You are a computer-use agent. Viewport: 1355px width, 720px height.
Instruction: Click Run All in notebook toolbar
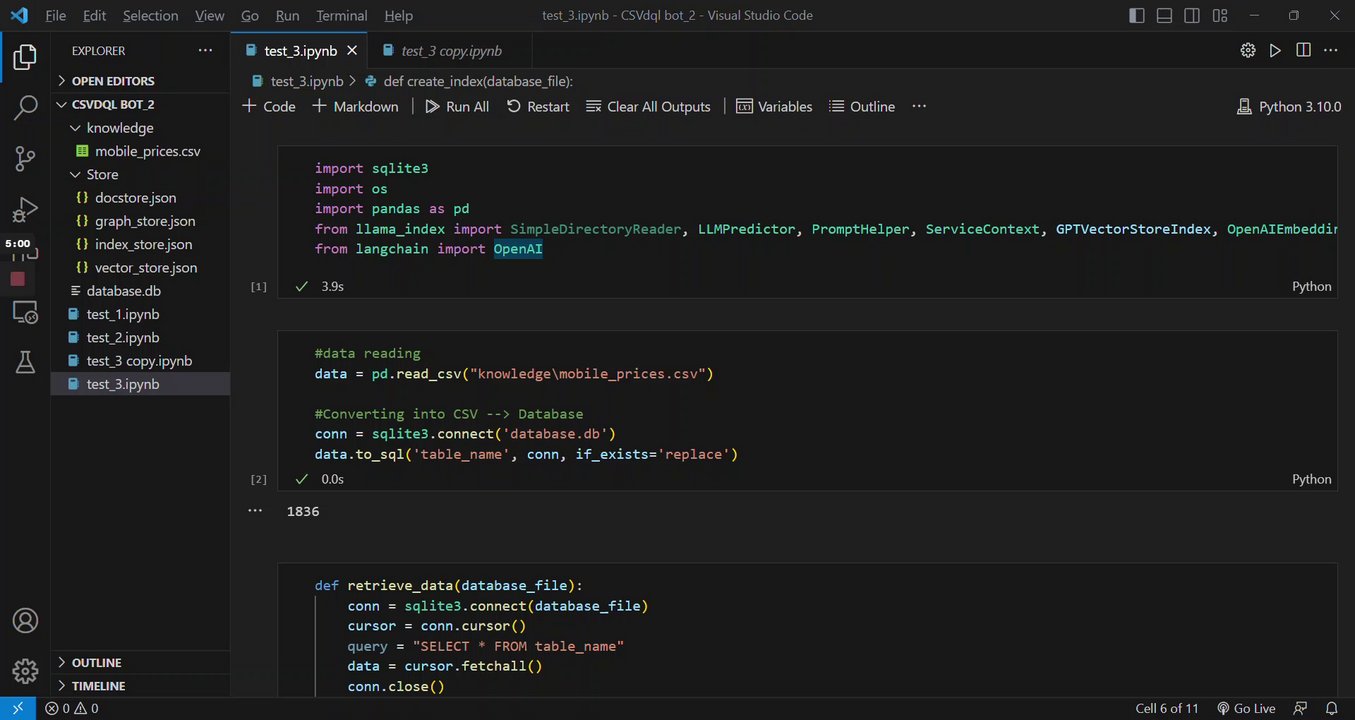[457, 106]
